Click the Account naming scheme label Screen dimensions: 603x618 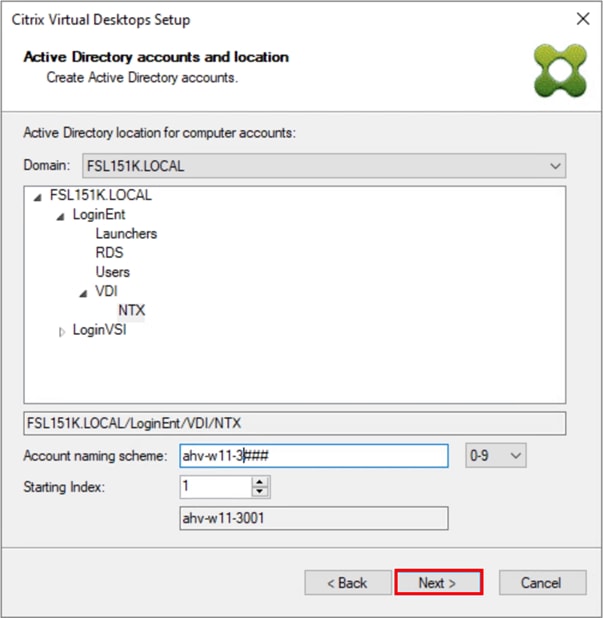click(x=95, y=456)
